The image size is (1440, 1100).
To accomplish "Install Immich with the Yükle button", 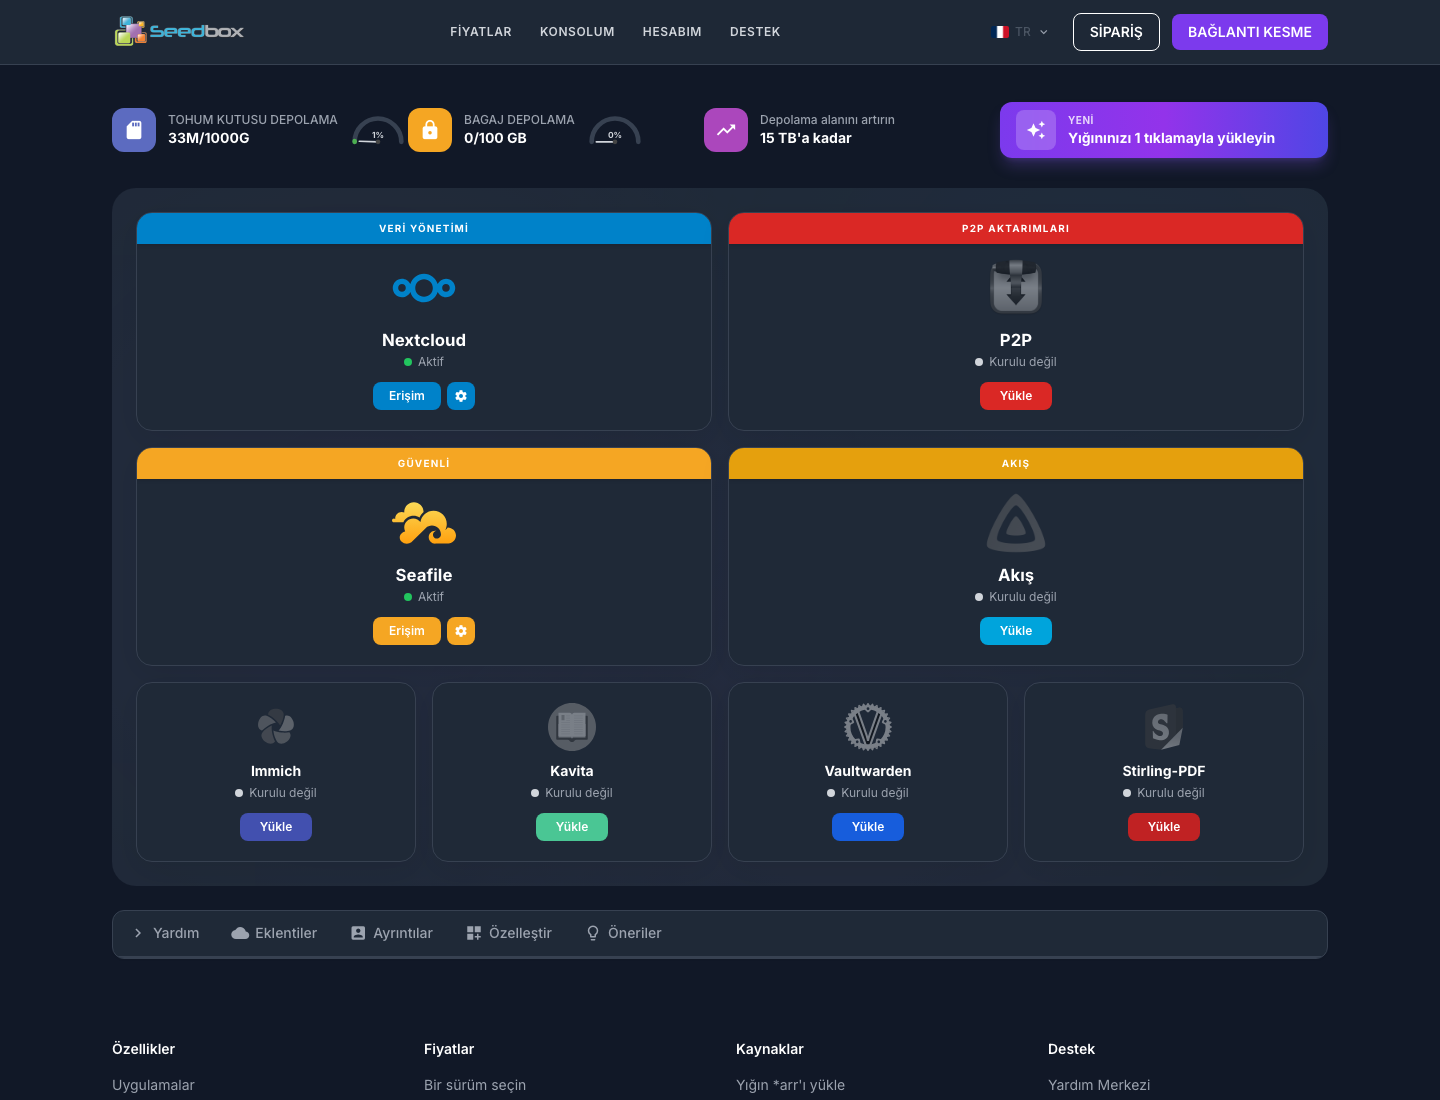I will coord(276,827).
